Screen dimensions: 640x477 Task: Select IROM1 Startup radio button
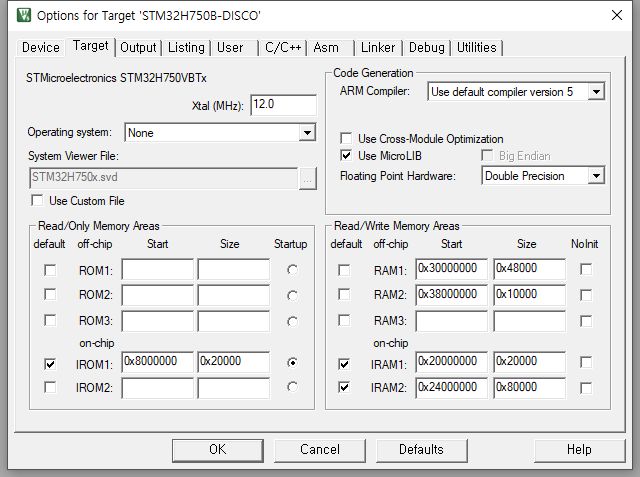pyautogui.click(x=292, y=362)
